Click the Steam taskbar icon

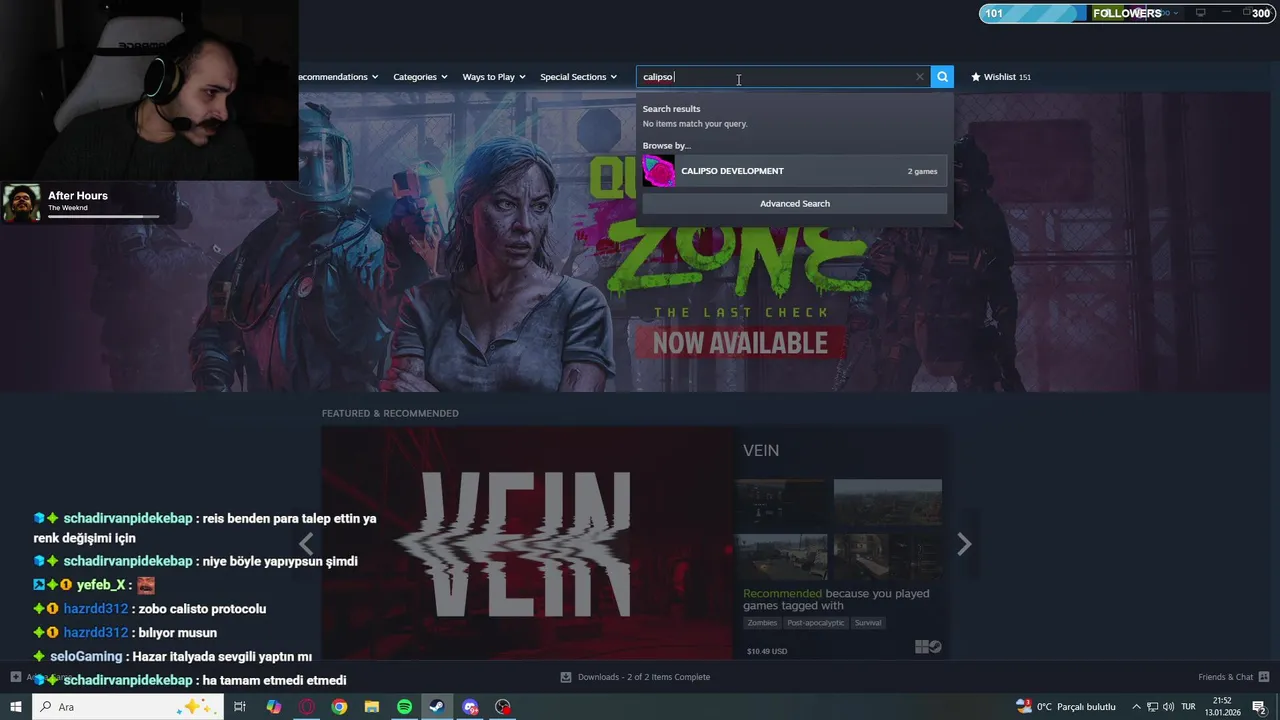pyautogui.click(x=437, y=707)
